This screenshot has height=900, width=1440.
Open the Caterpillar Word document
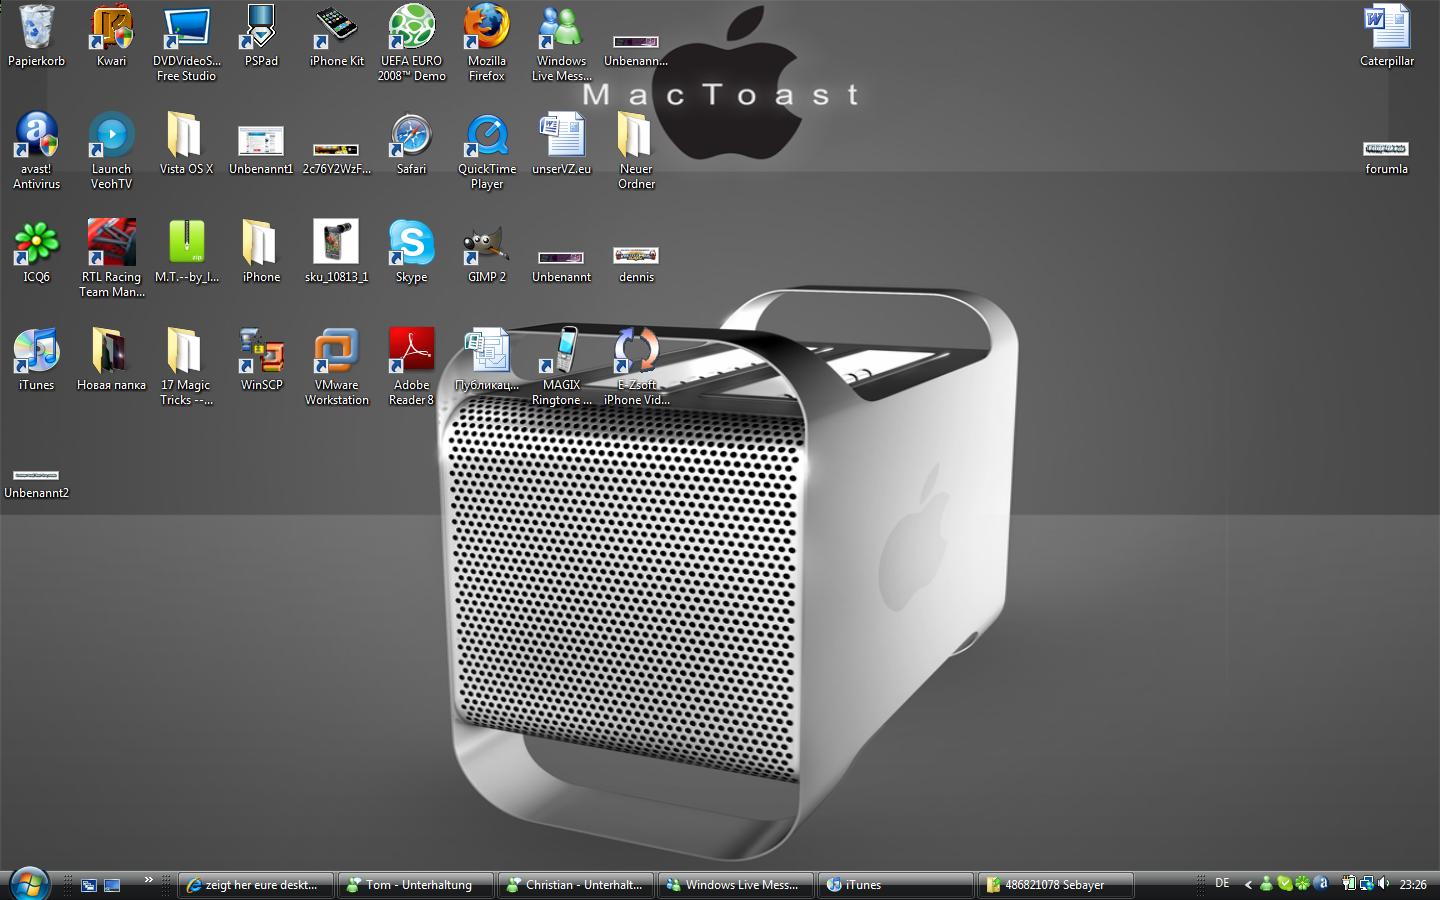(1386, 29)
